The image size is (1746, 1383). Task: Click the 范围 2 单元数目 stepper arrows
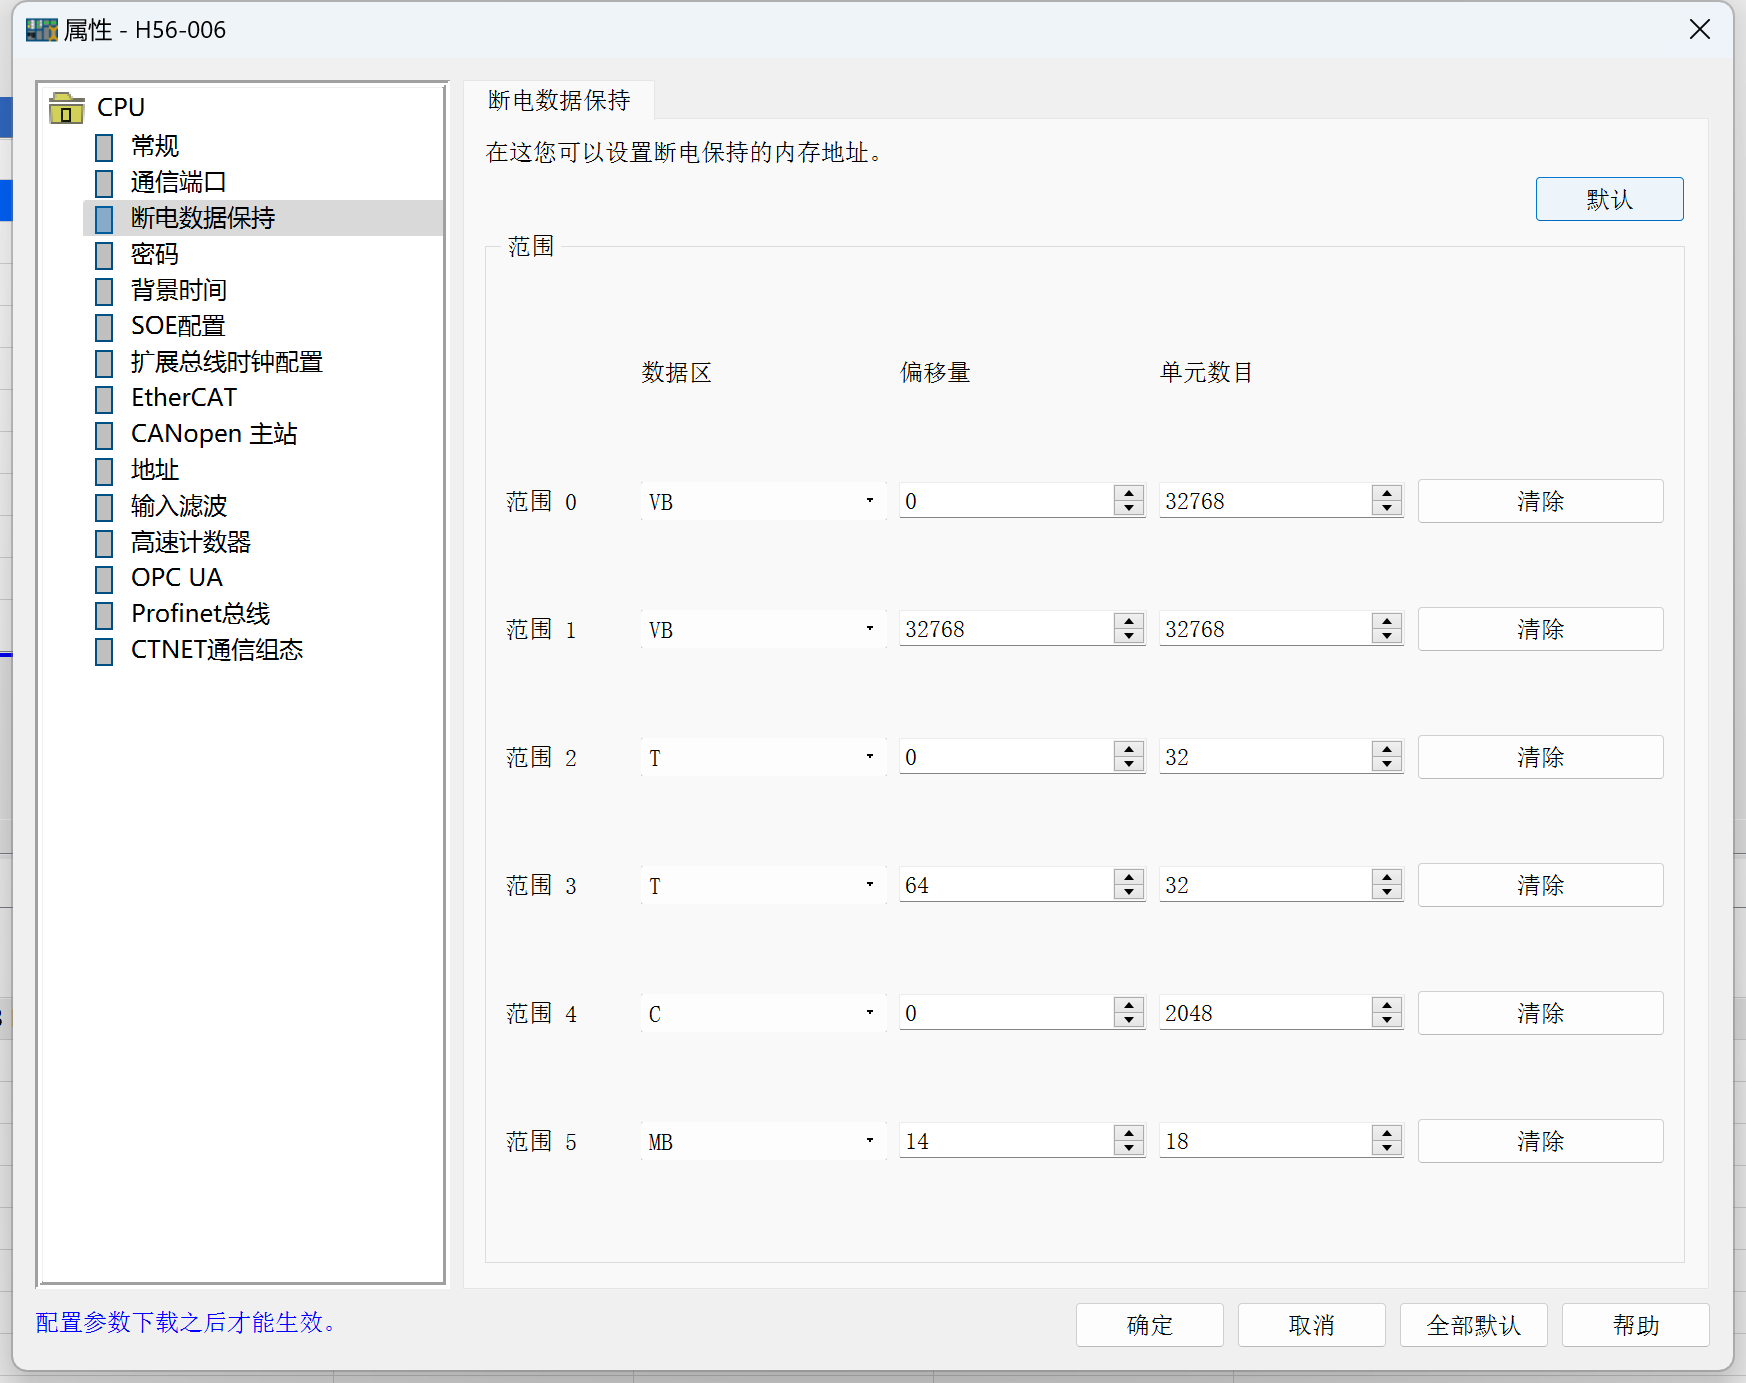pyautogui.click(x=1387, y=757)
